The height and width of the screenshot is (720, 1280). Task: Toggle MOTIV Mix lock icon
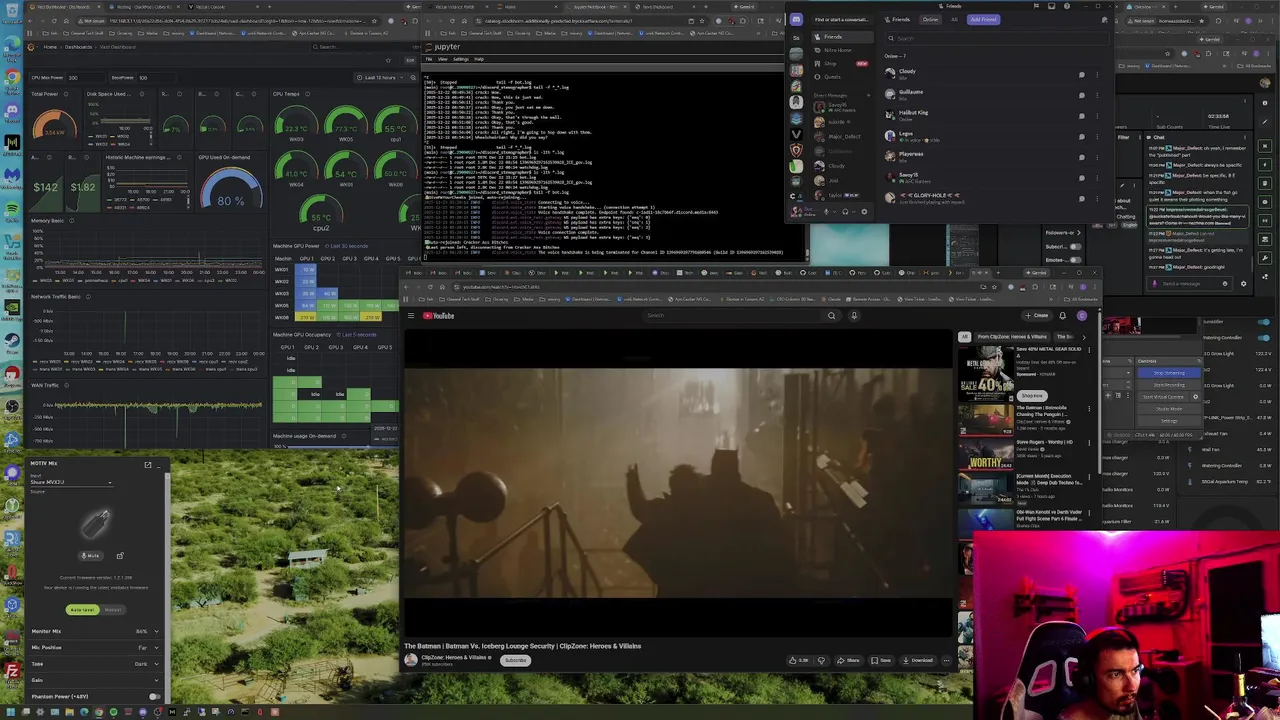pos(119,556)
